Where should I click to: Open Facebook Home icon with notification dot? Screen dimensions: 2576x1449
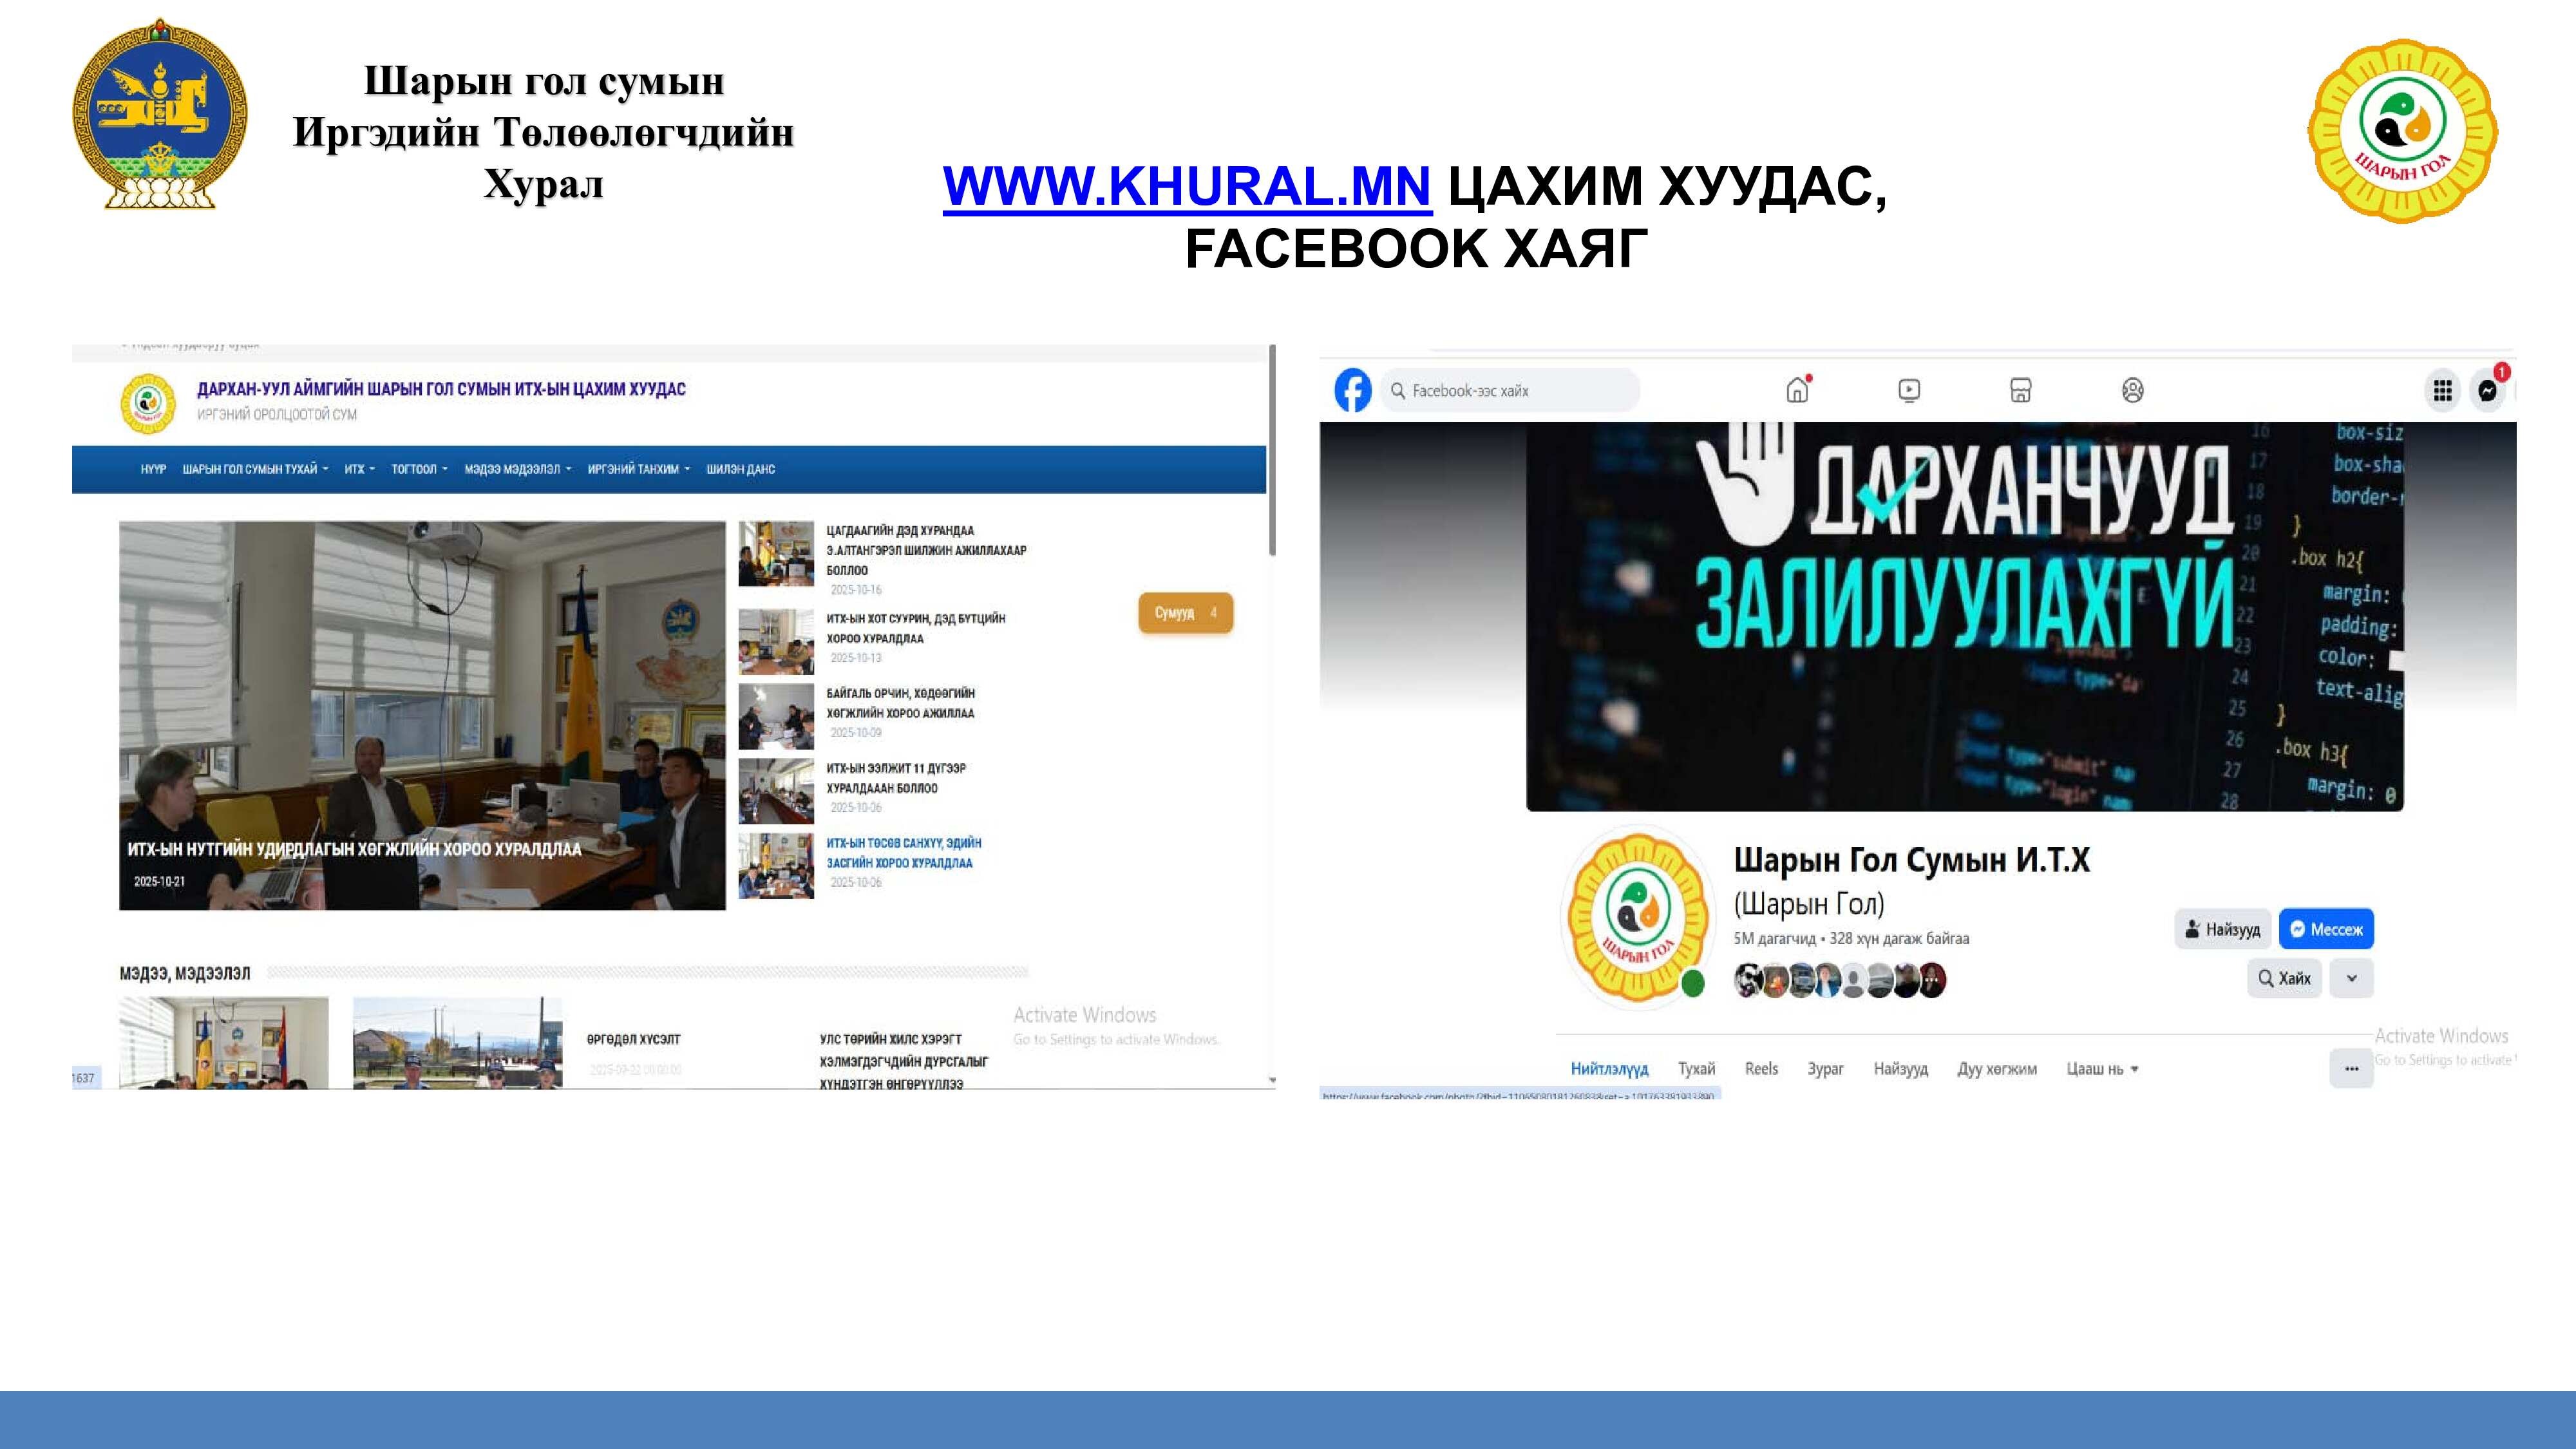coord(1797,390)
